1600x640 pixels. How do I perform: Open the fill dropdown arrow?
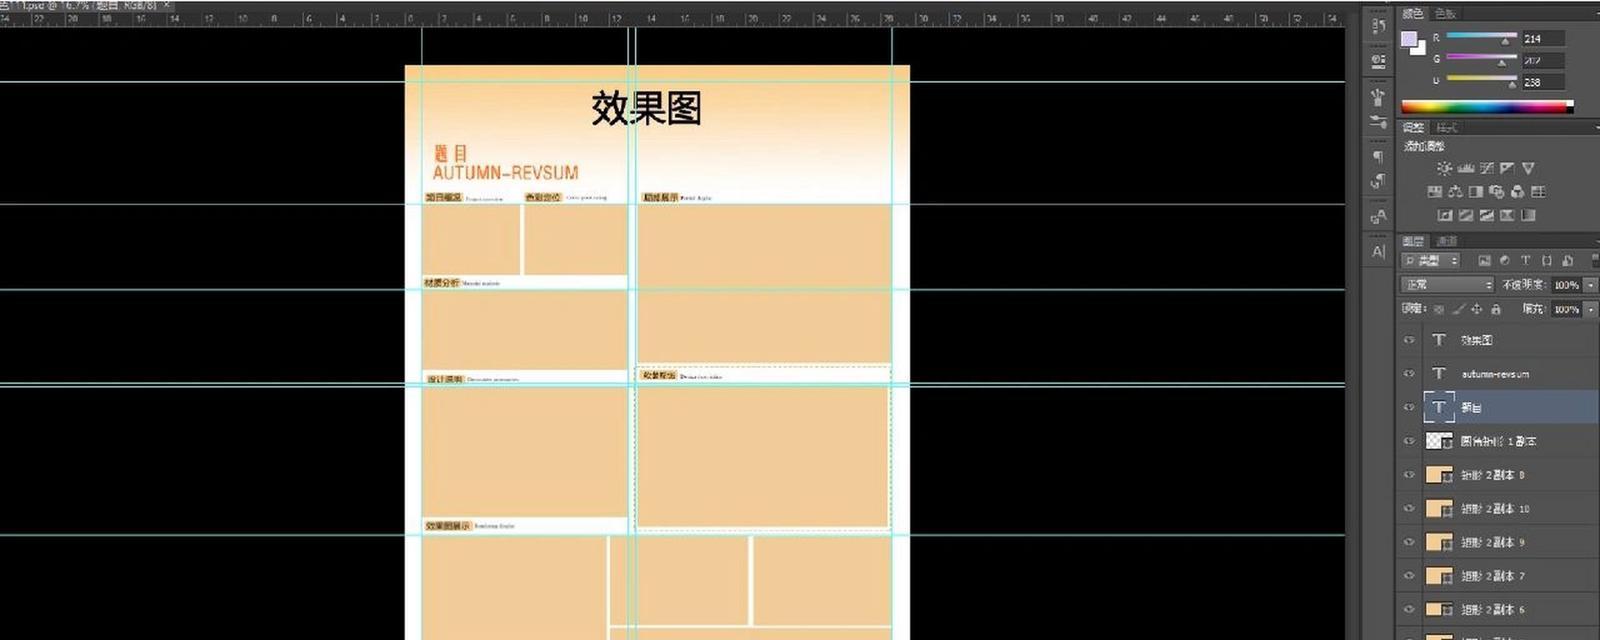(x=1590, y=309)
